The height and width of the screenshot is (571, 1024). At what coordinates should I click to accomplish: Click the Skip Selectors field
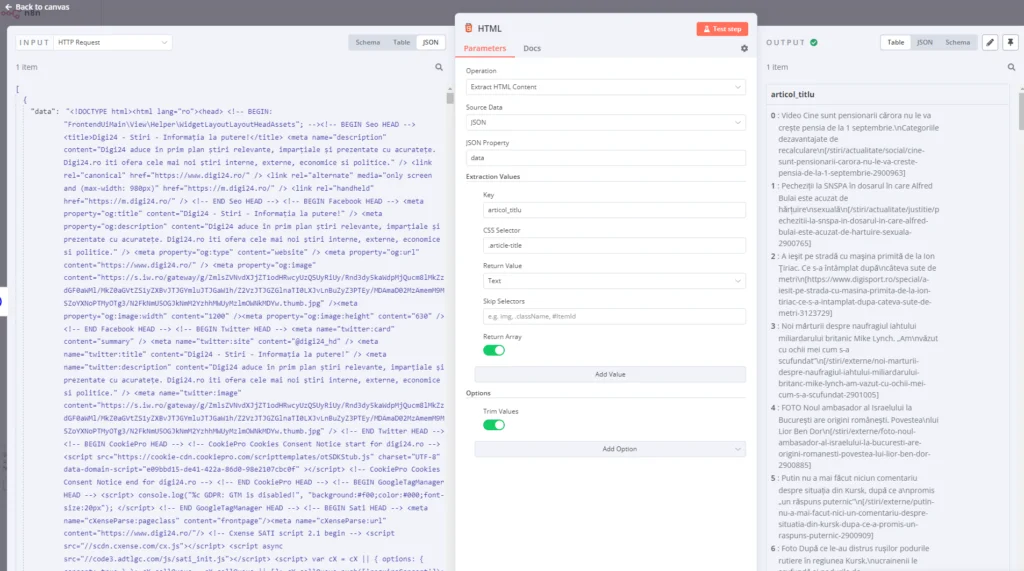614,316
